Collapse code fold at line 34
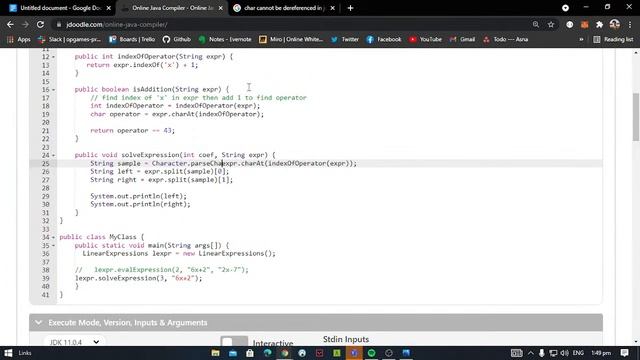Viewport: 640px width, 360px height. point(53,237)
